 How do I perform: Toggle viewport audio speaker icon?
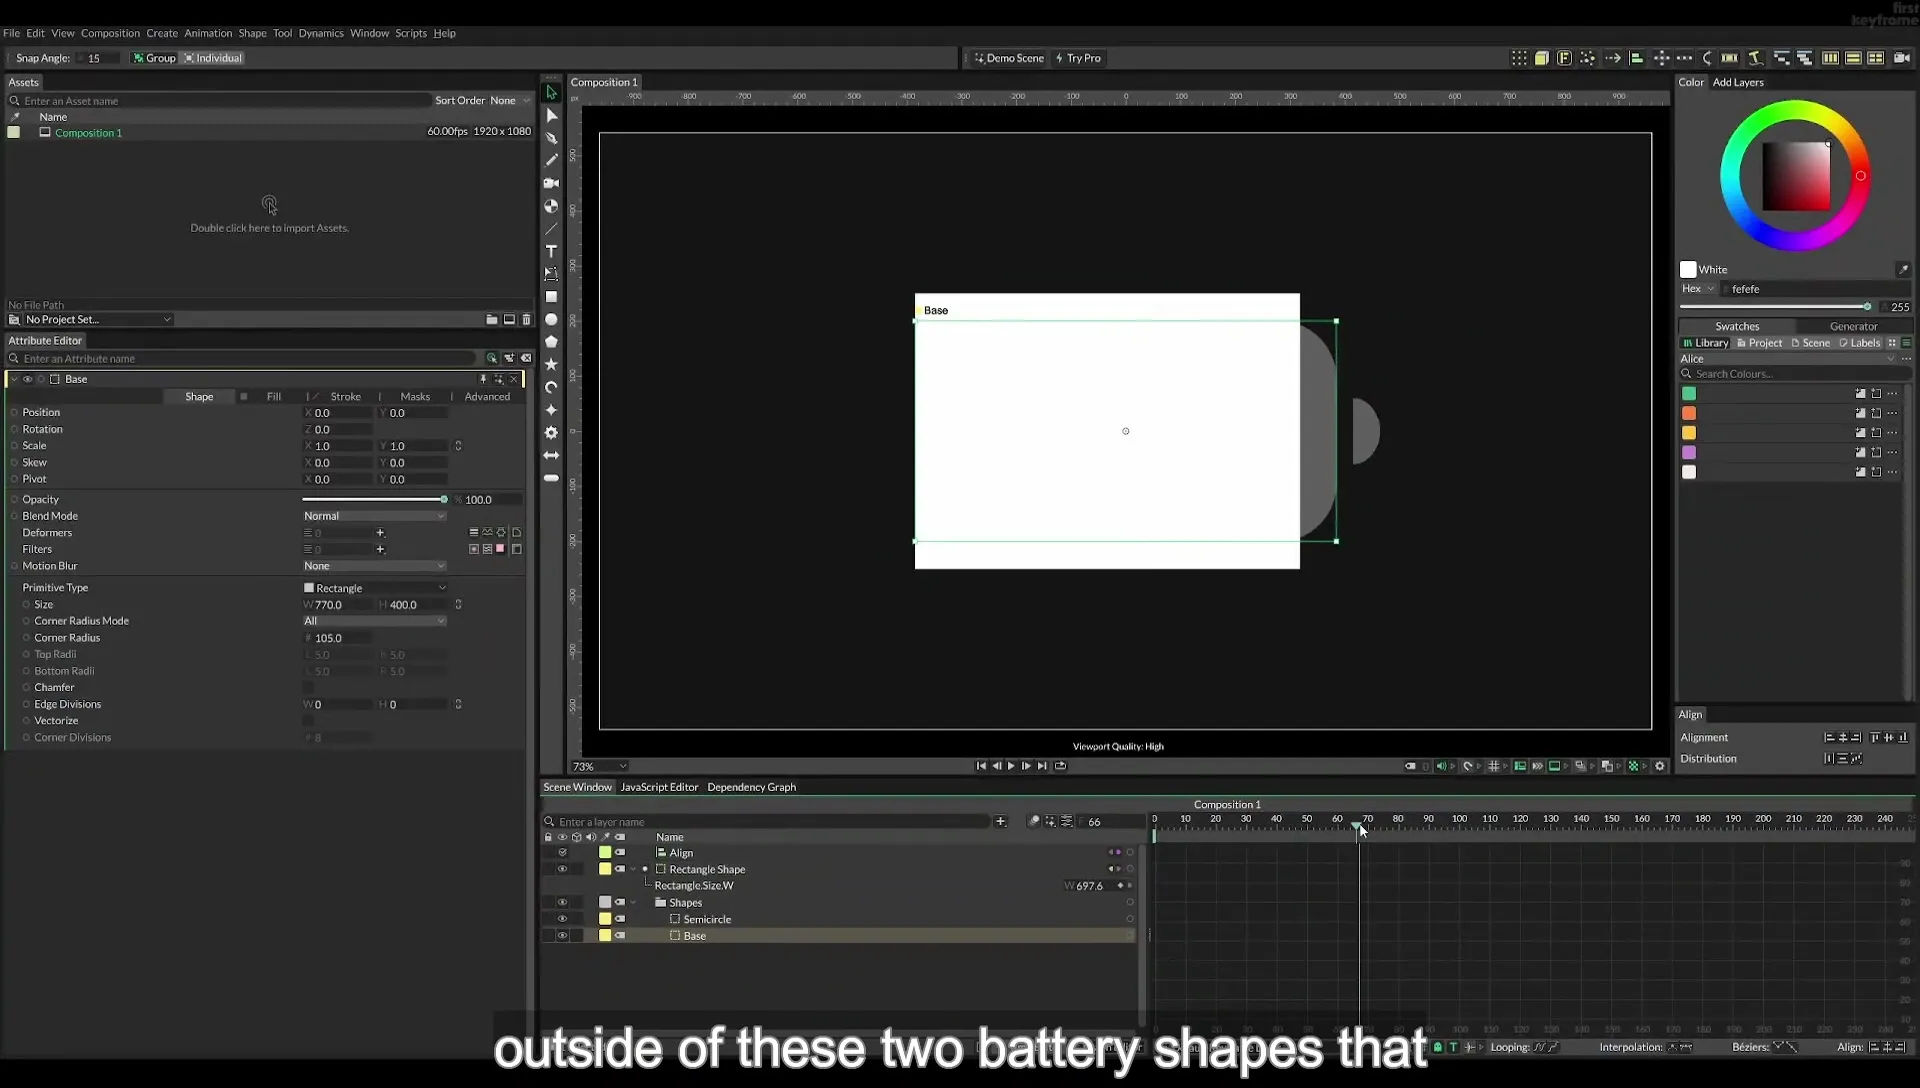1441,766
